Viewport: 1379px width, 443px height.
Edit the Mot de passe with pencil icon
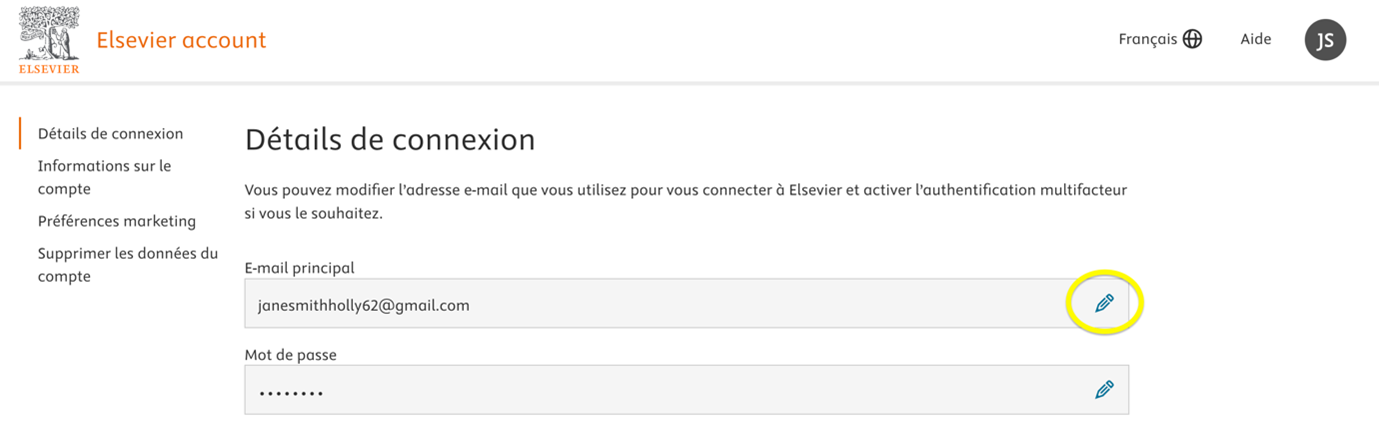click(x=1104, y=390)
